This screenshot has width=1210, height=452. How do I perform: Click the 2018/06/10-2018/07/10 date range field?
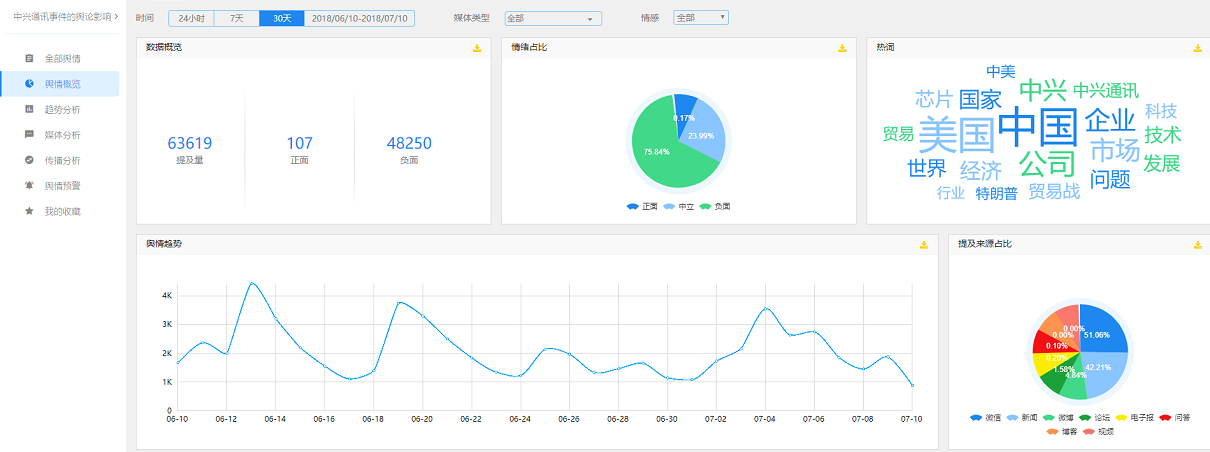(x=359, y=18)
